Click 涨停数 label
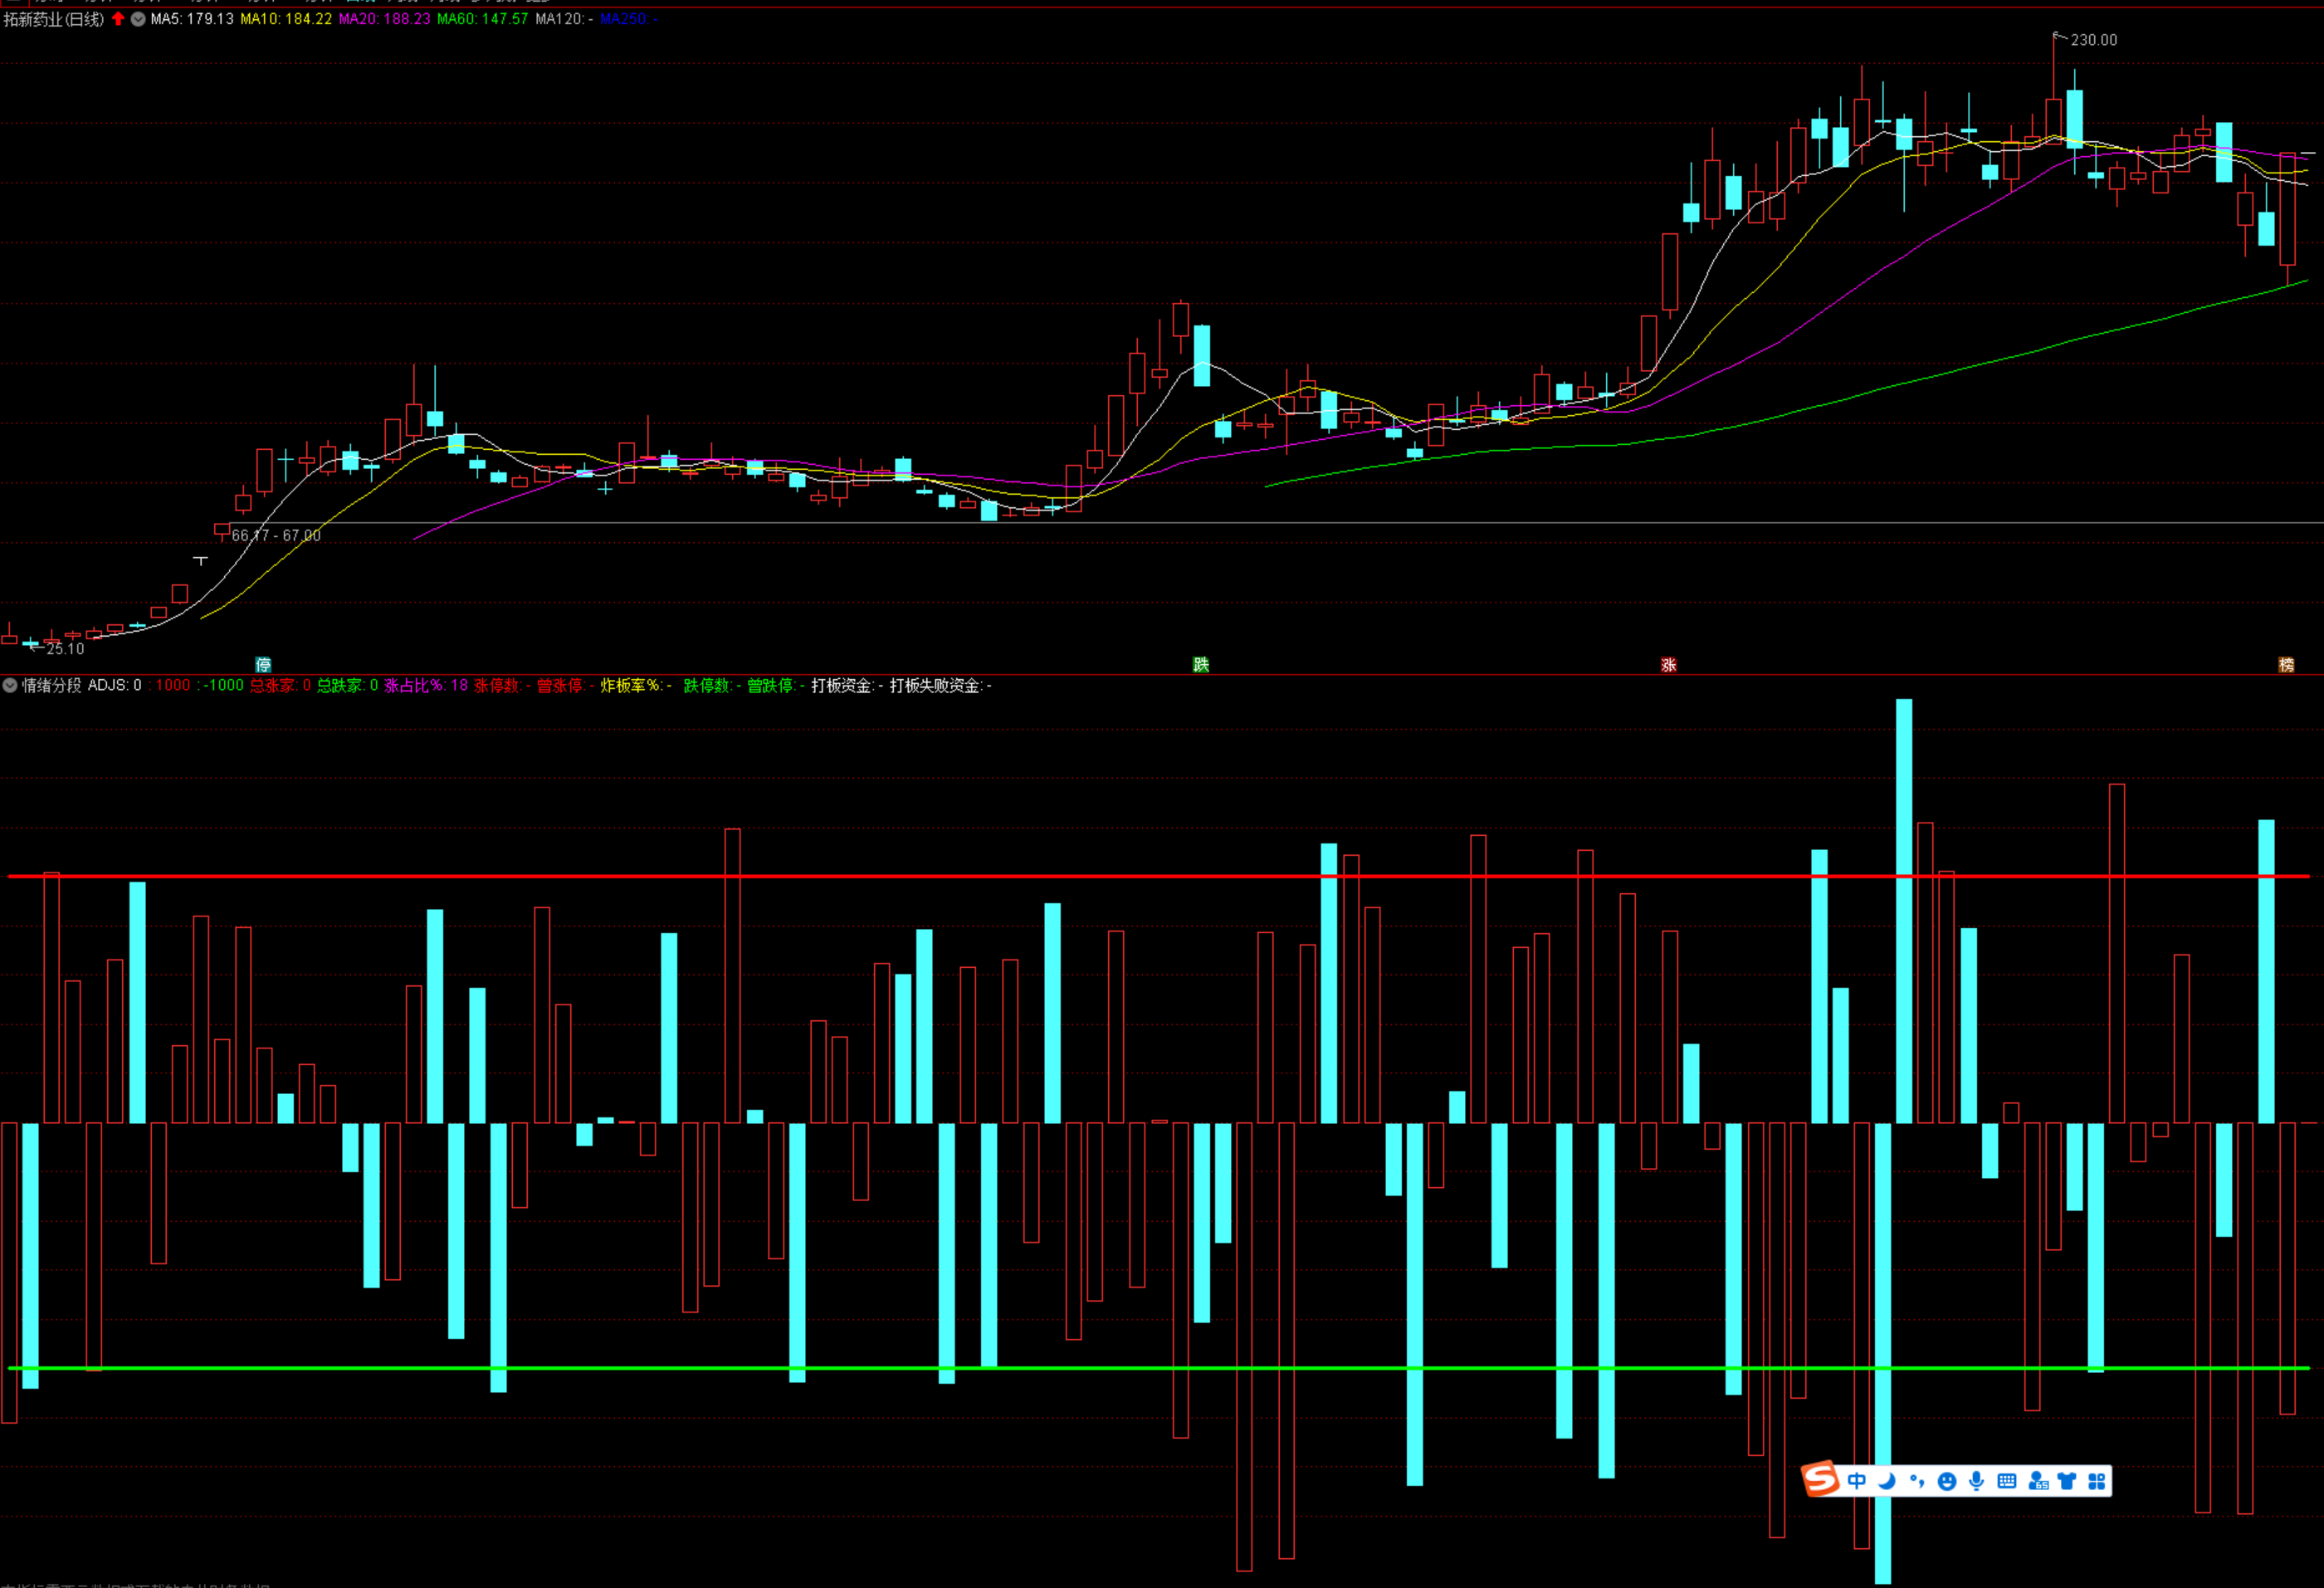This screenshot has width=2324, height=1588. 502,685
